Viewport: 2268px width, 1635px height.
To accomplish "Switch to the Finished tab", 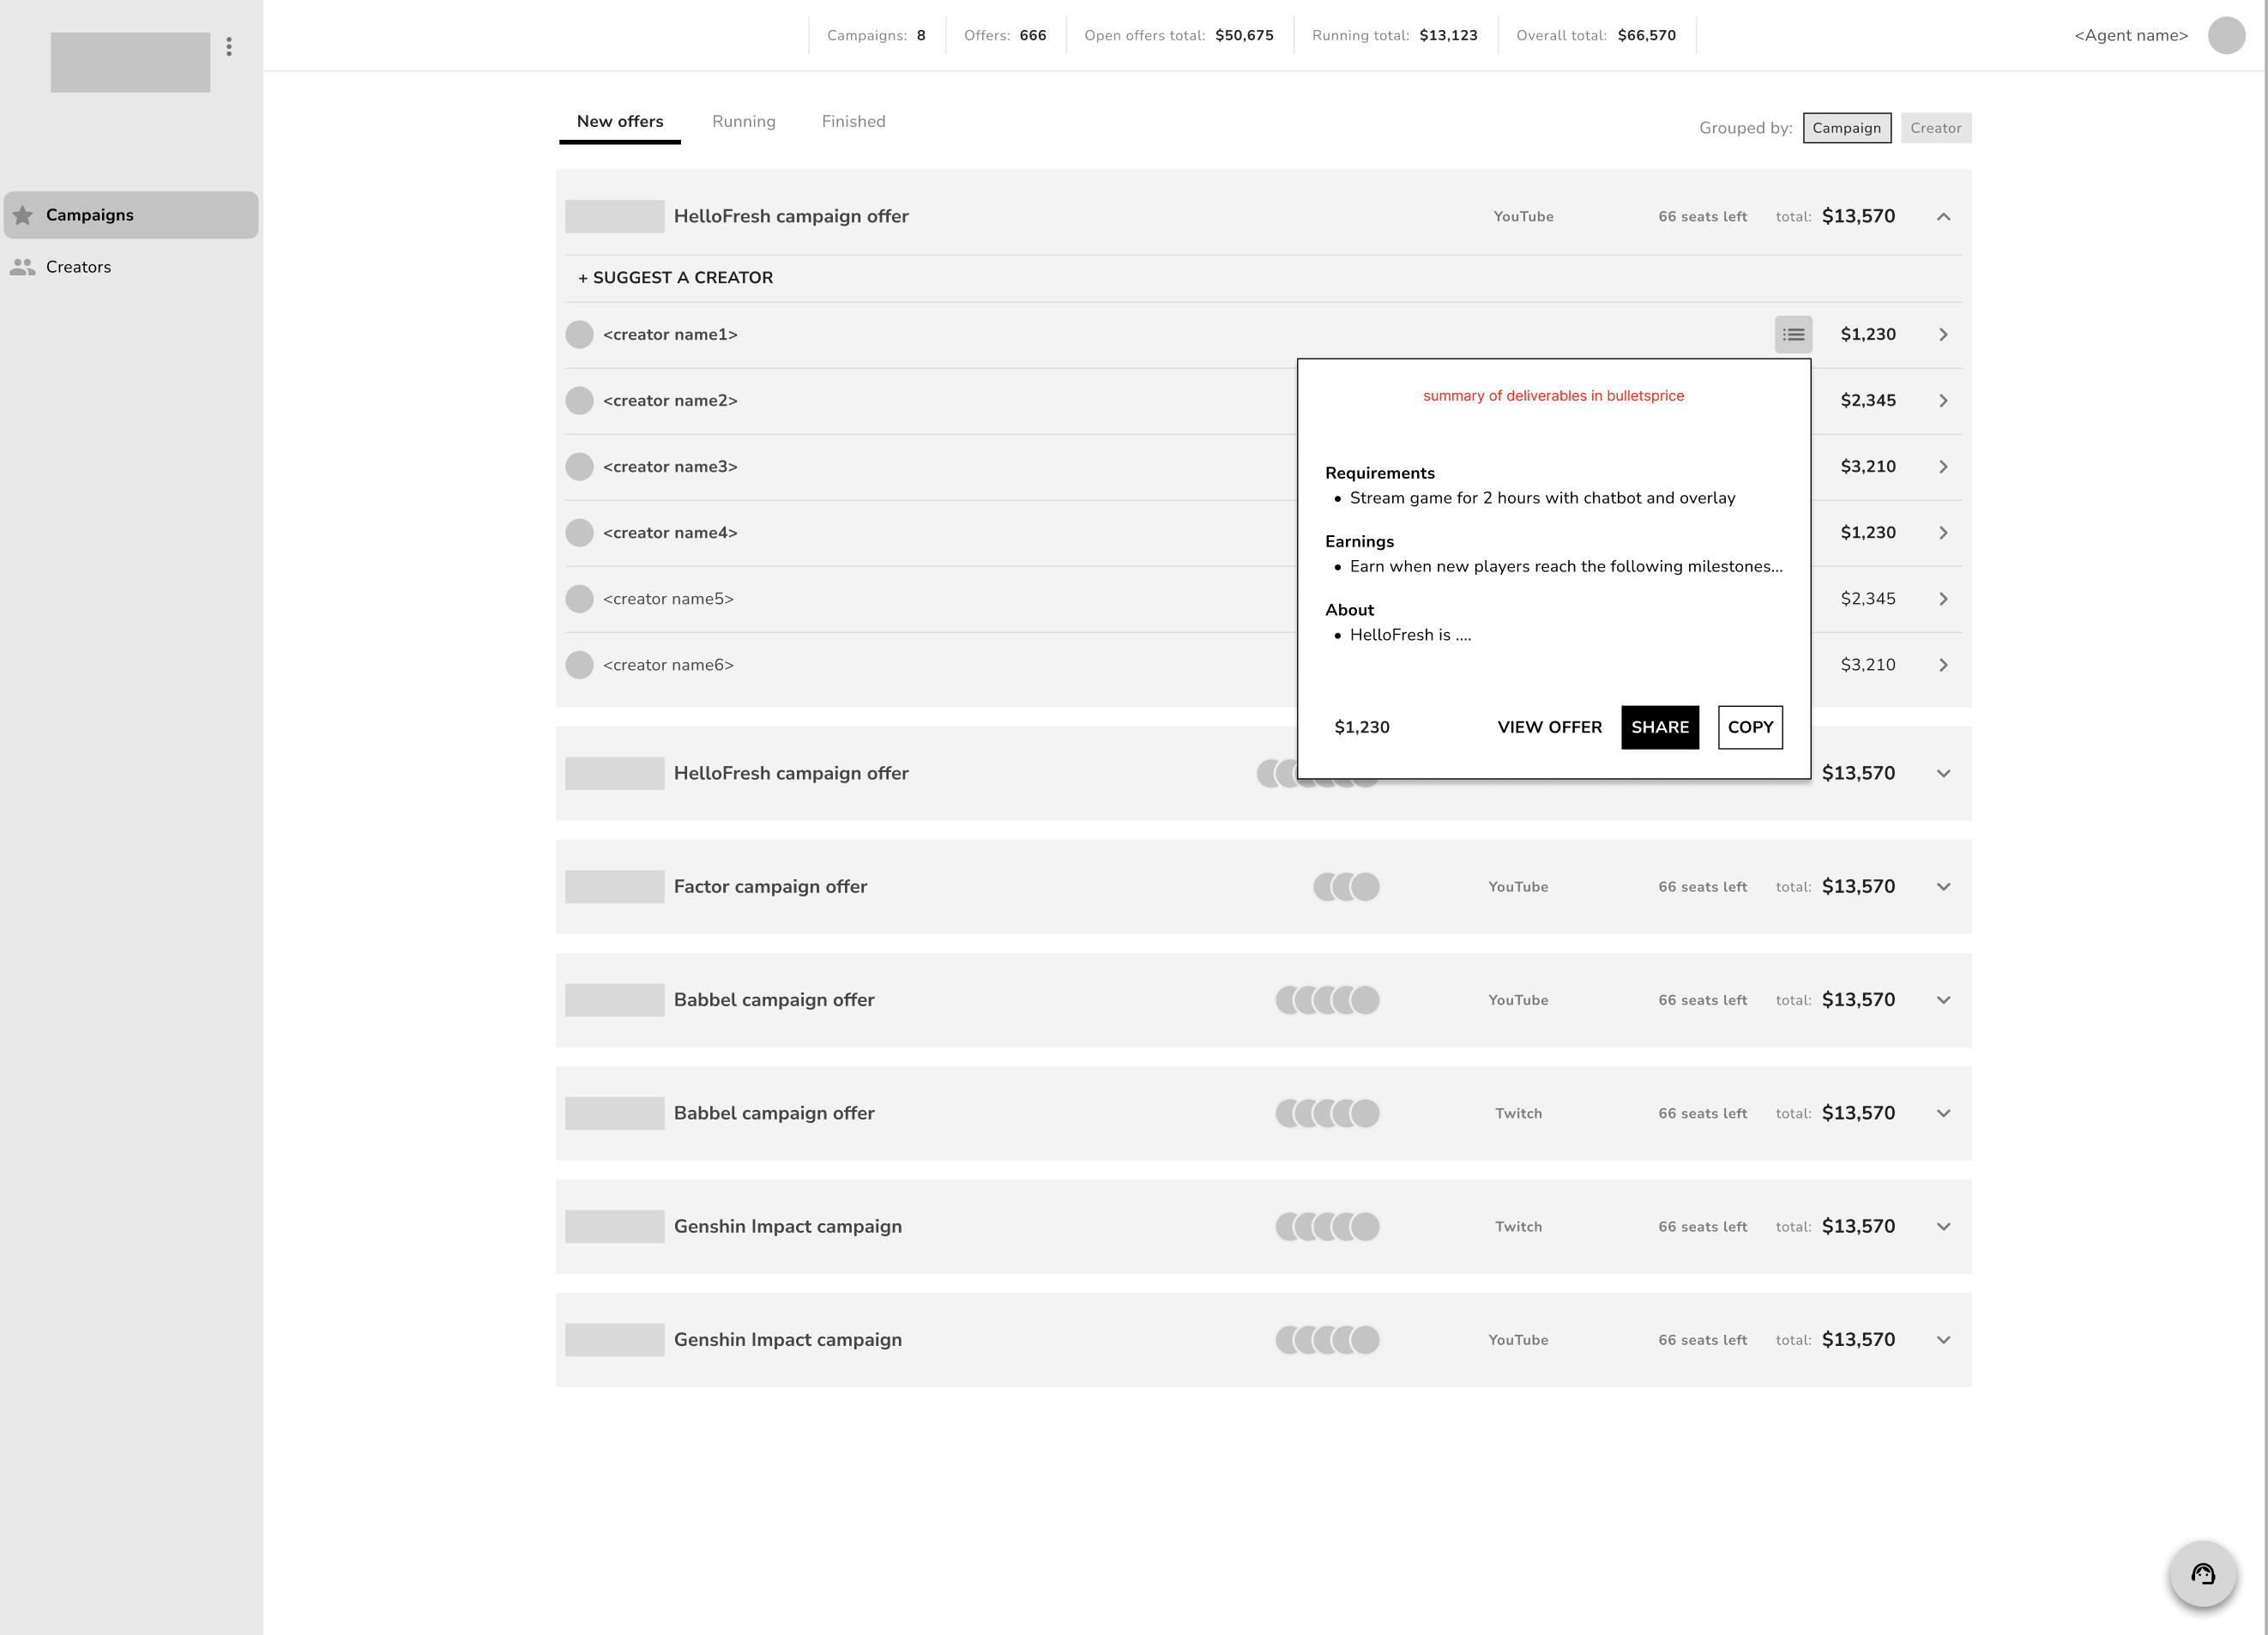I will point(853,121).
